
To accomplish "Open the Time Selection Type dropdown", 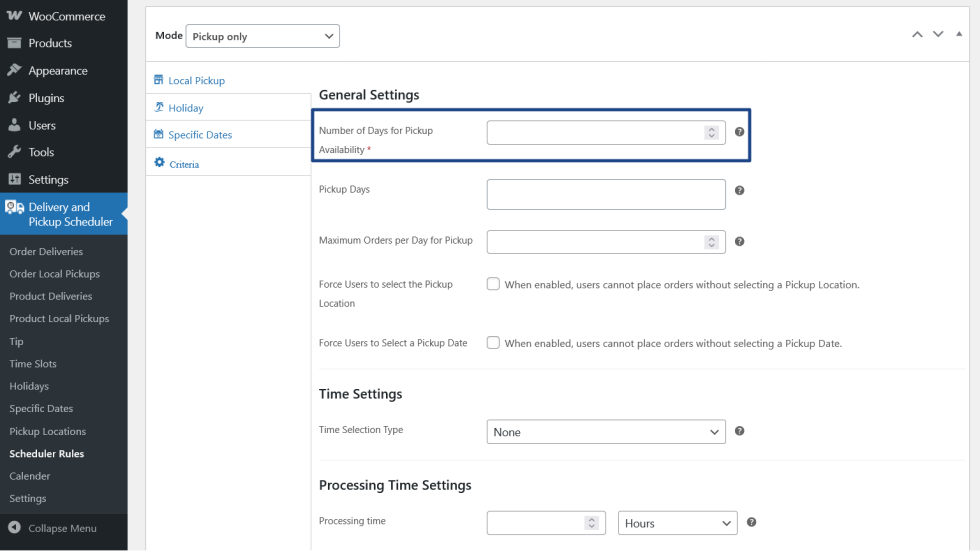I will click(x=606, y=432).
